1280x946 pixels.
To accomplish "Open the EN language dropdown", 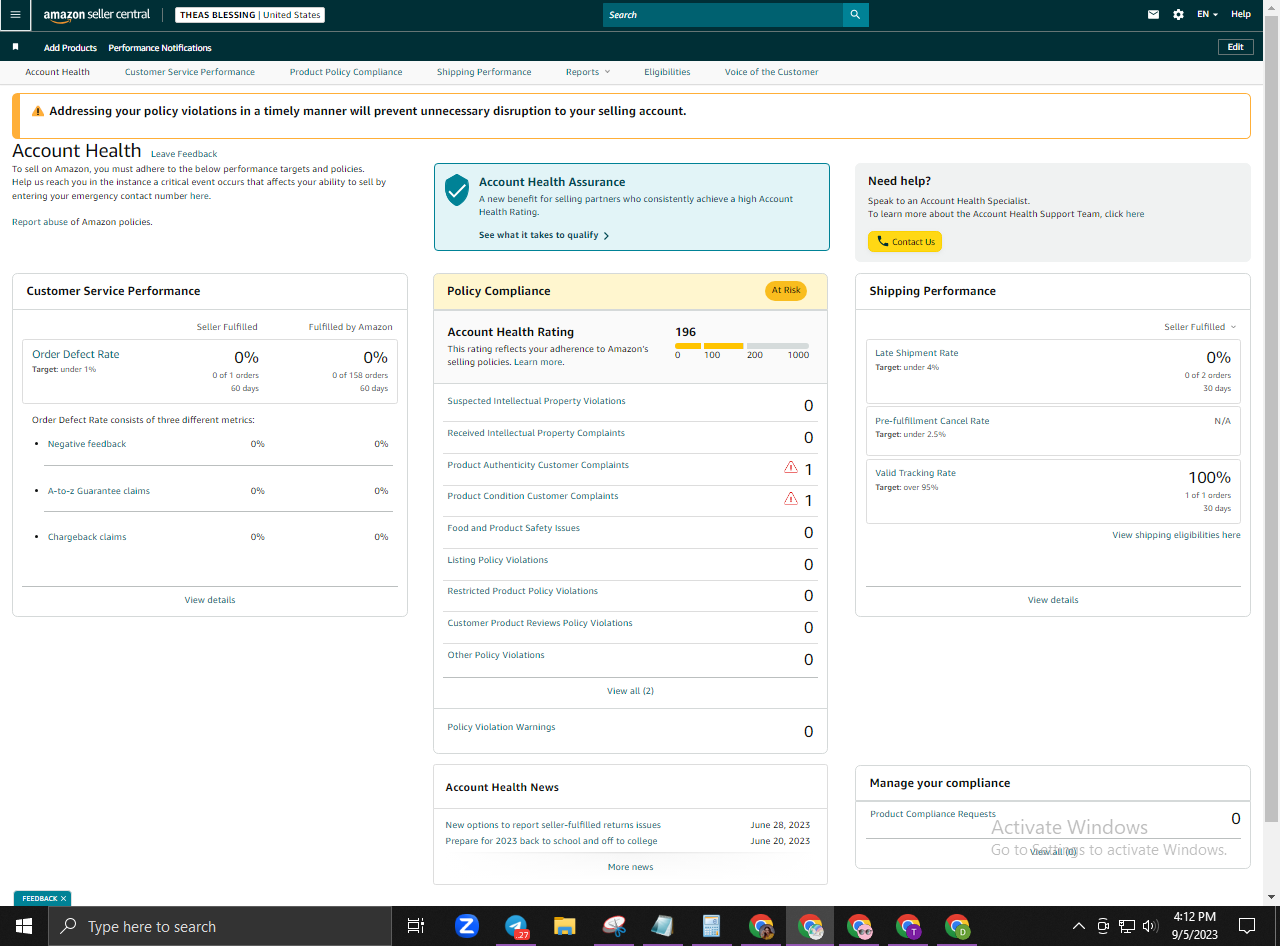I will 1207,15.
